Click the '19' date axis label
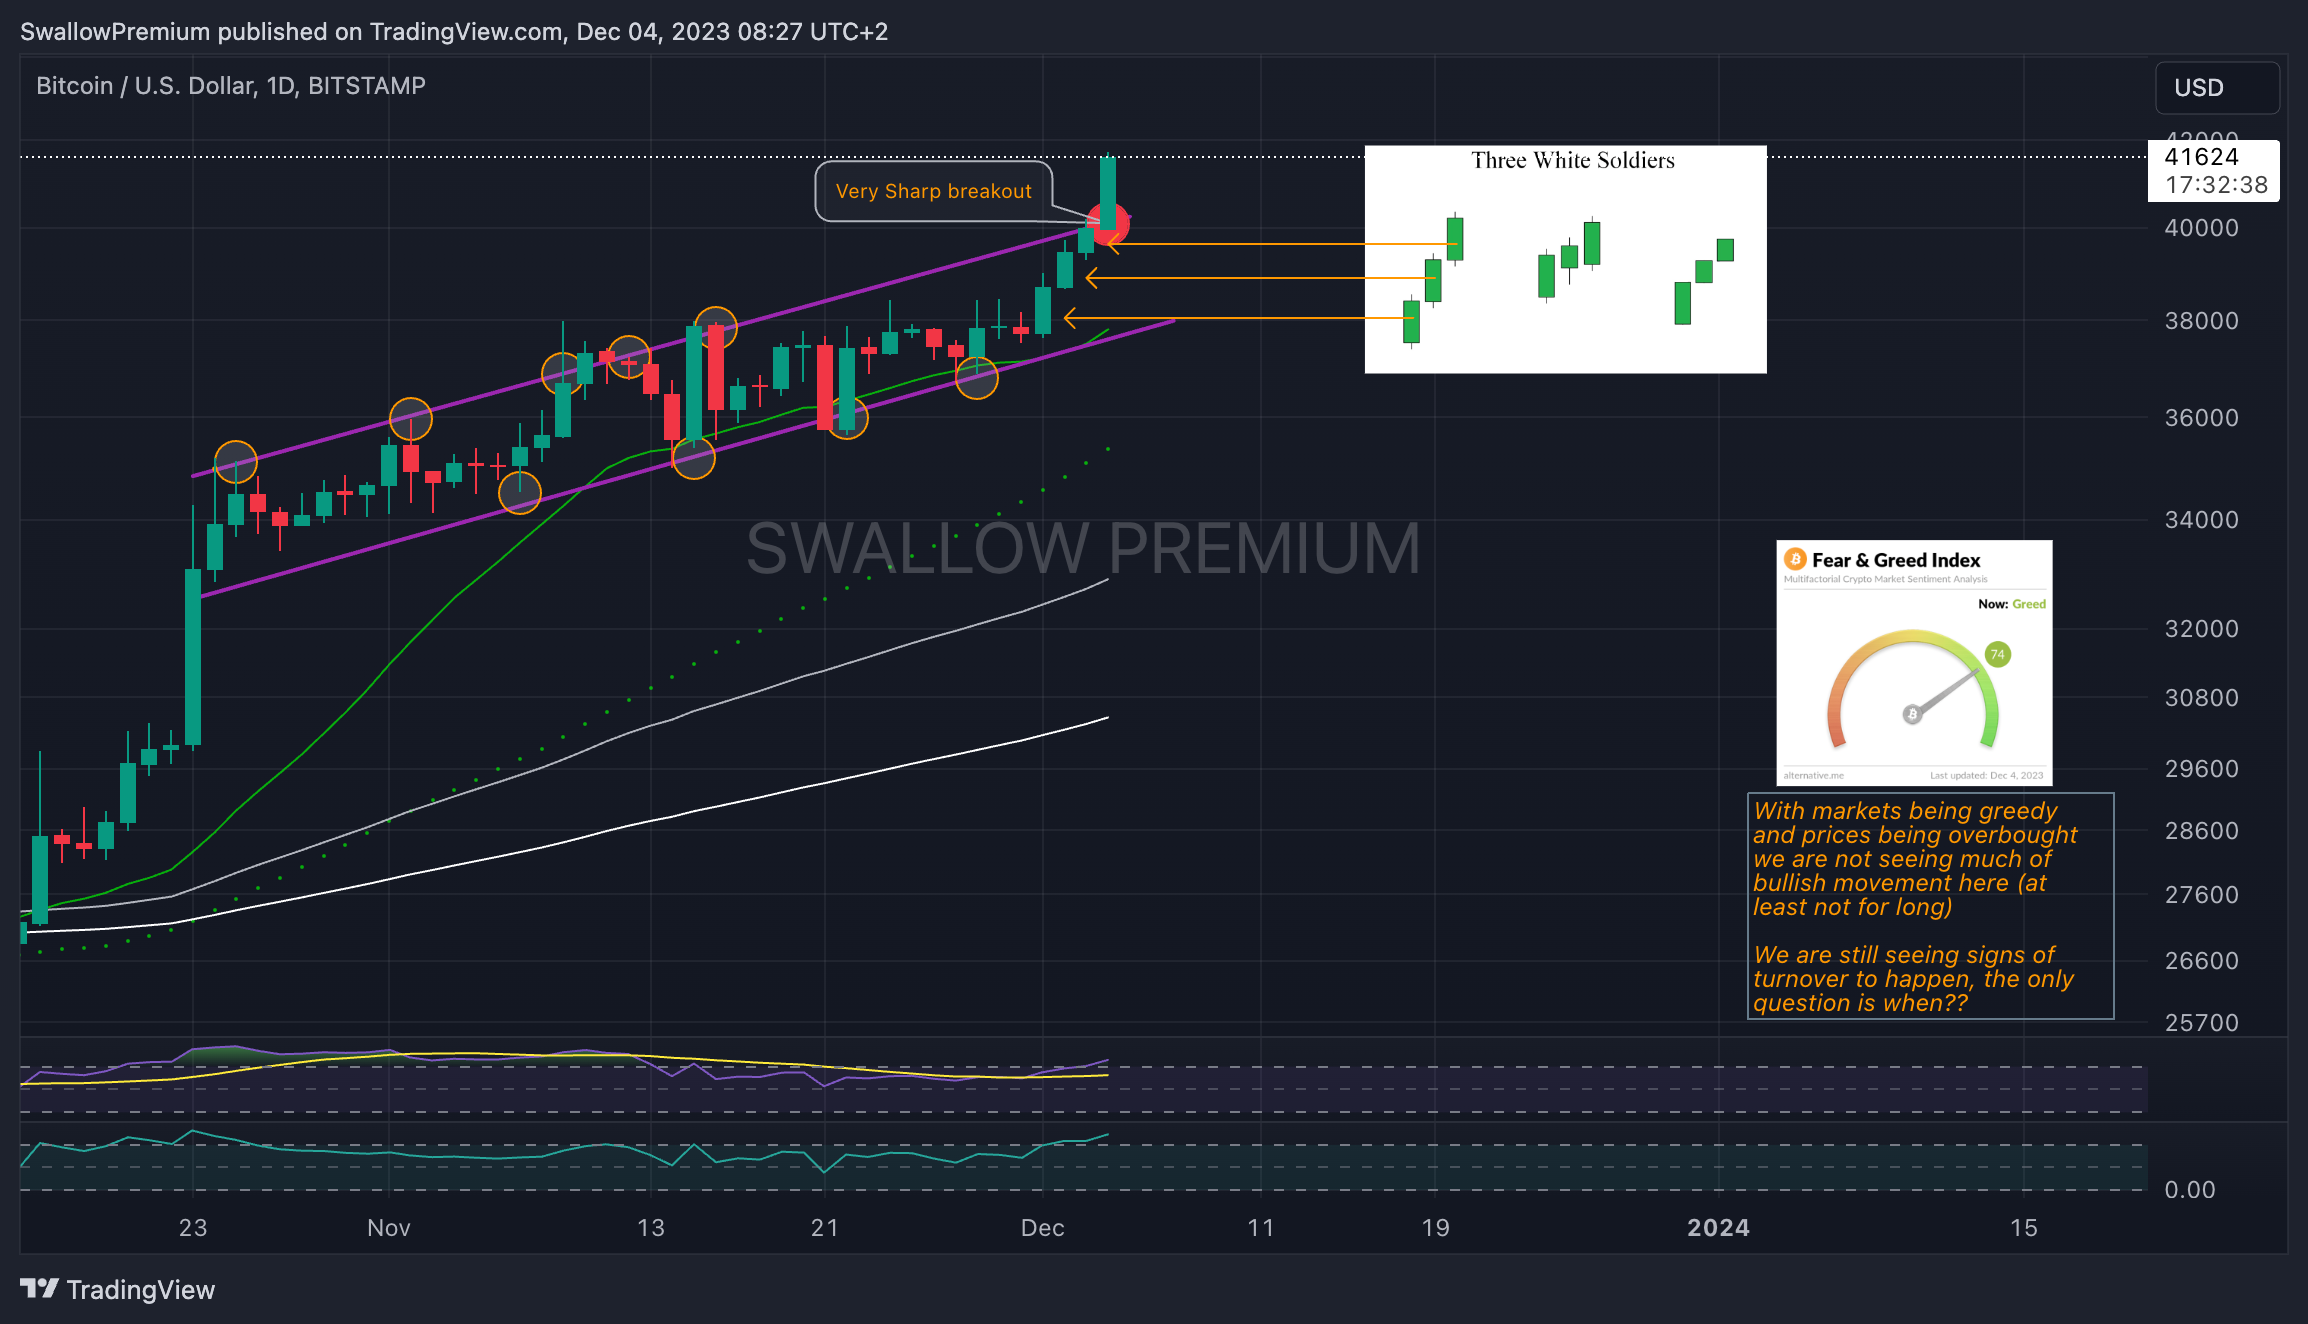 1436,1228
